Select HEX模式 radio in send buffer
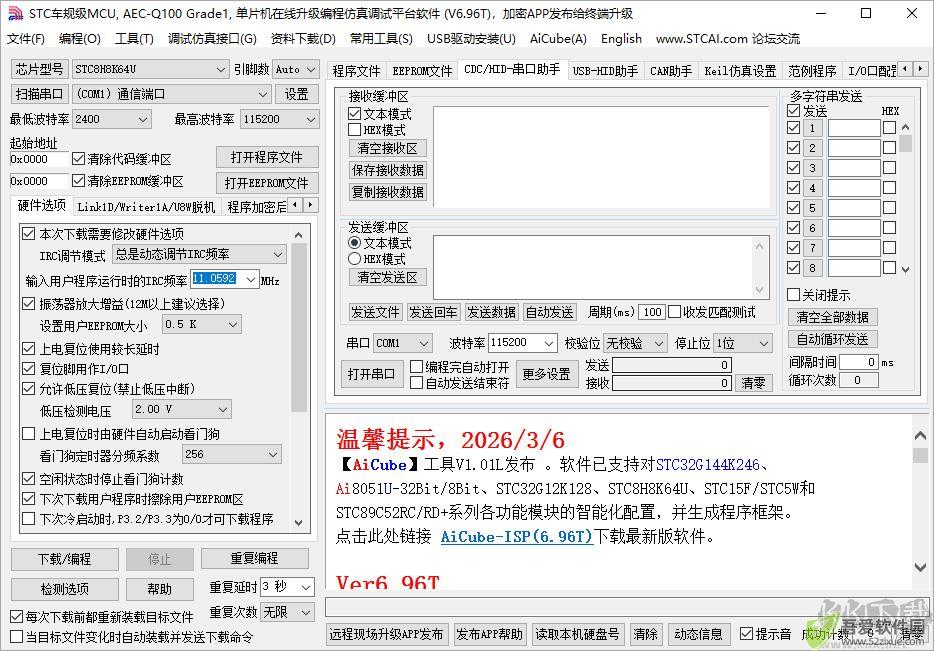 tap(354, 258)
